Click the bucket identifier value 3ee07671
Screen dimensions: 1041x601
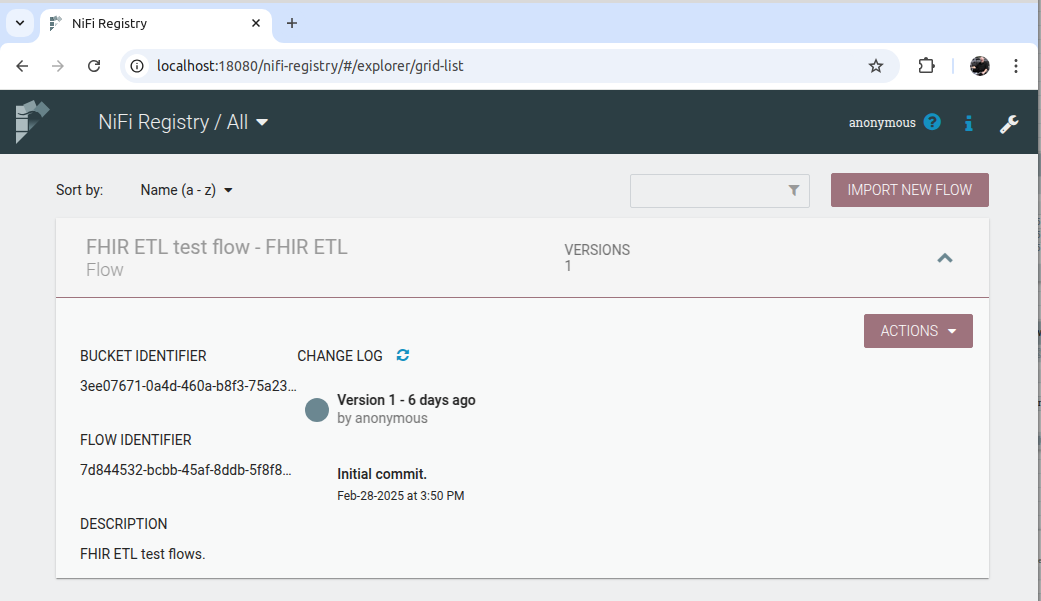coord(188,386)
